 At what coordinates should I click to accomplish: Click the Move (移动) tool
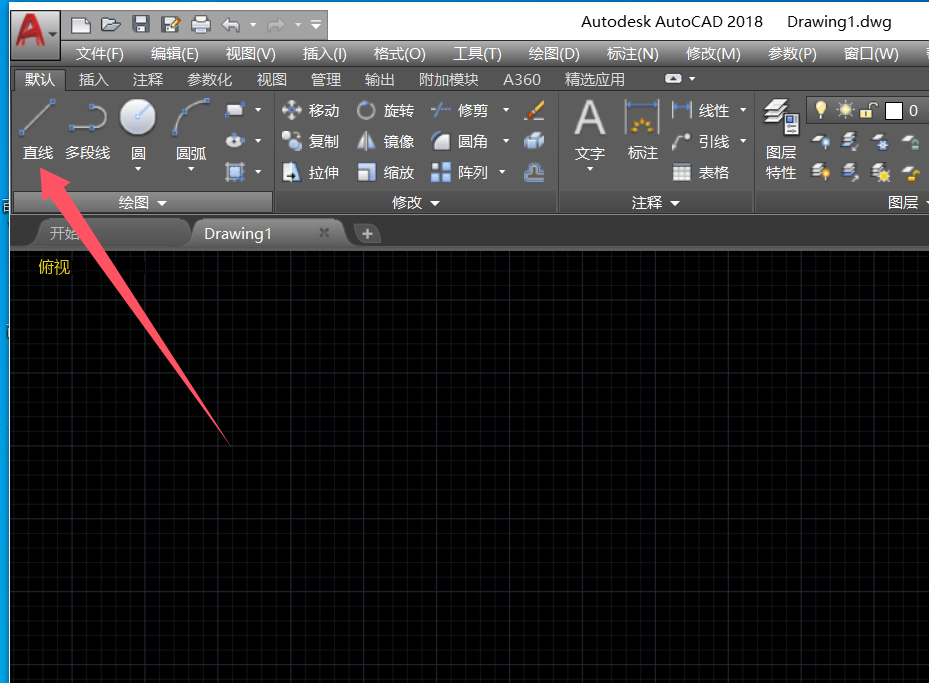click(x=310, y=111)
